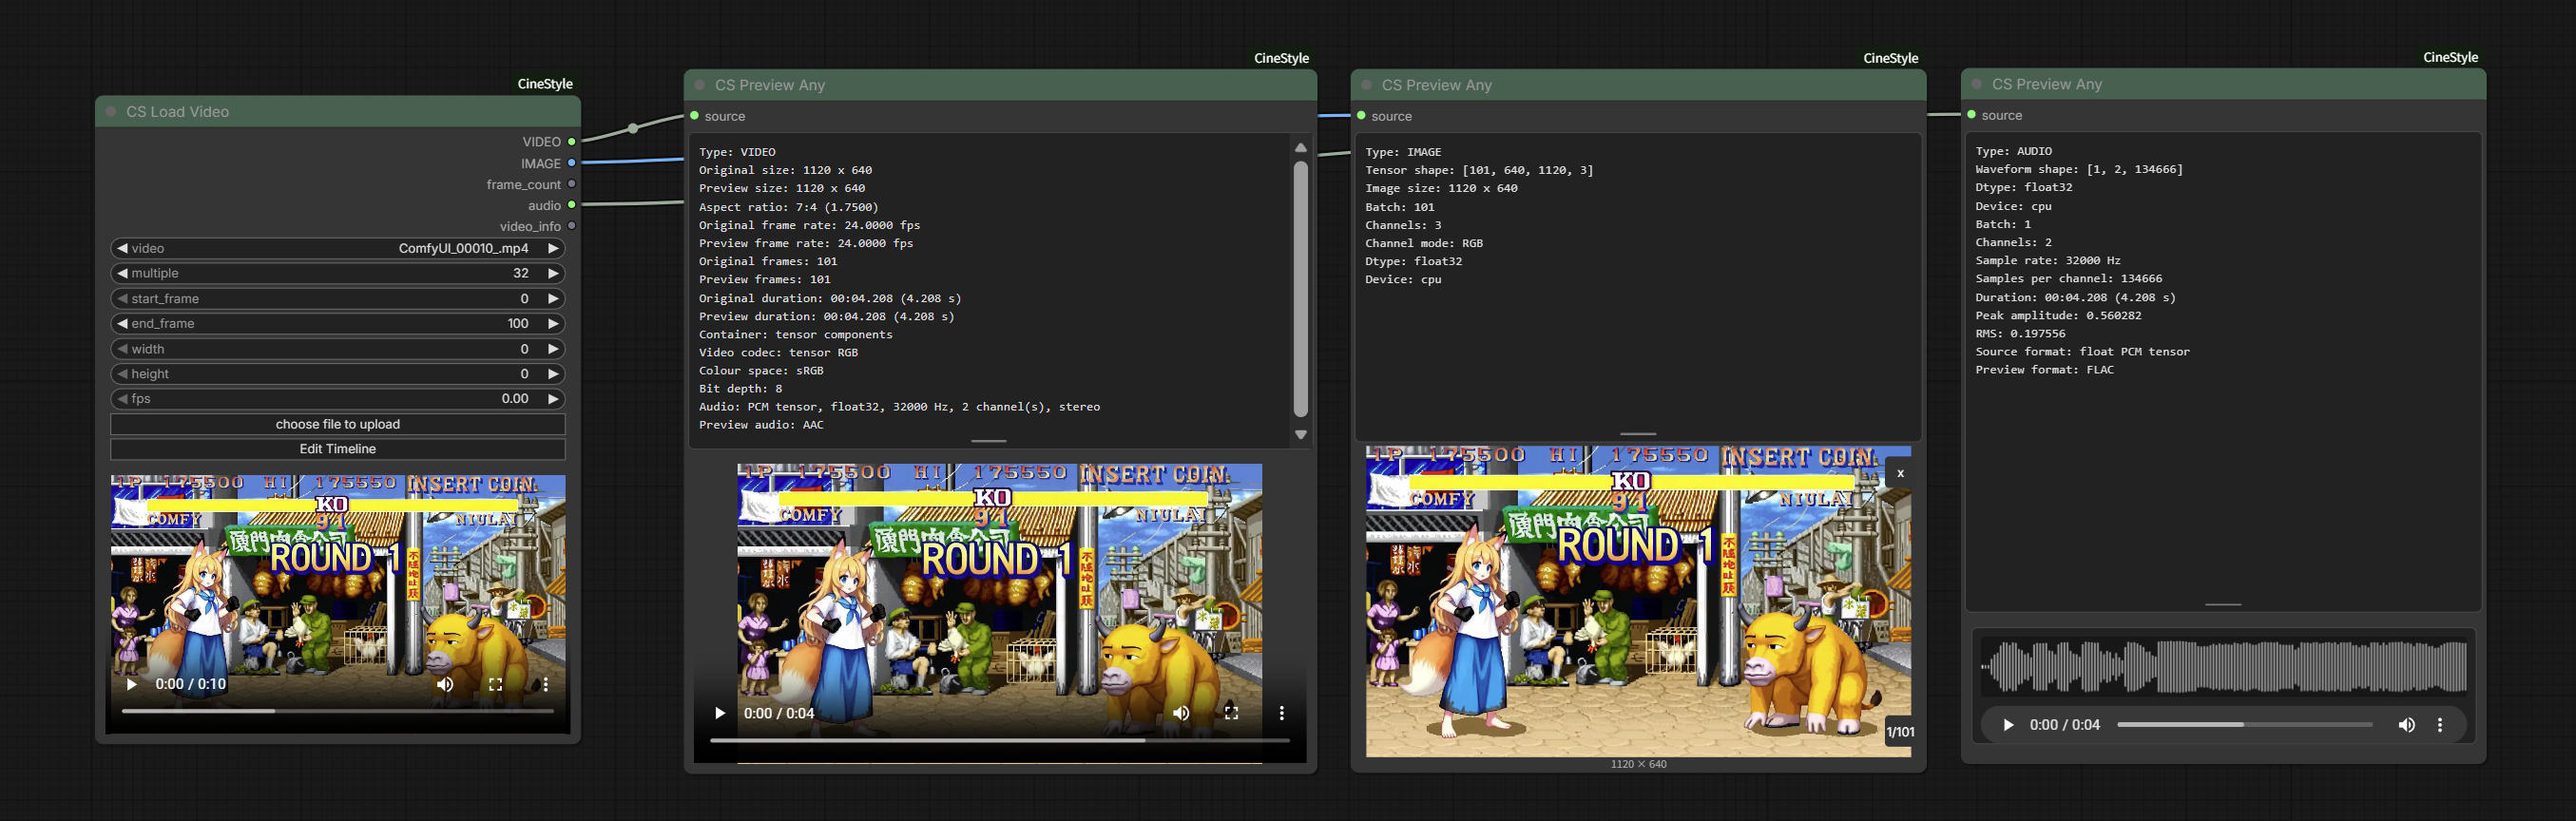Click the 'Aspect ratio: 7:4 (1.7500)' line

[788, 207]
